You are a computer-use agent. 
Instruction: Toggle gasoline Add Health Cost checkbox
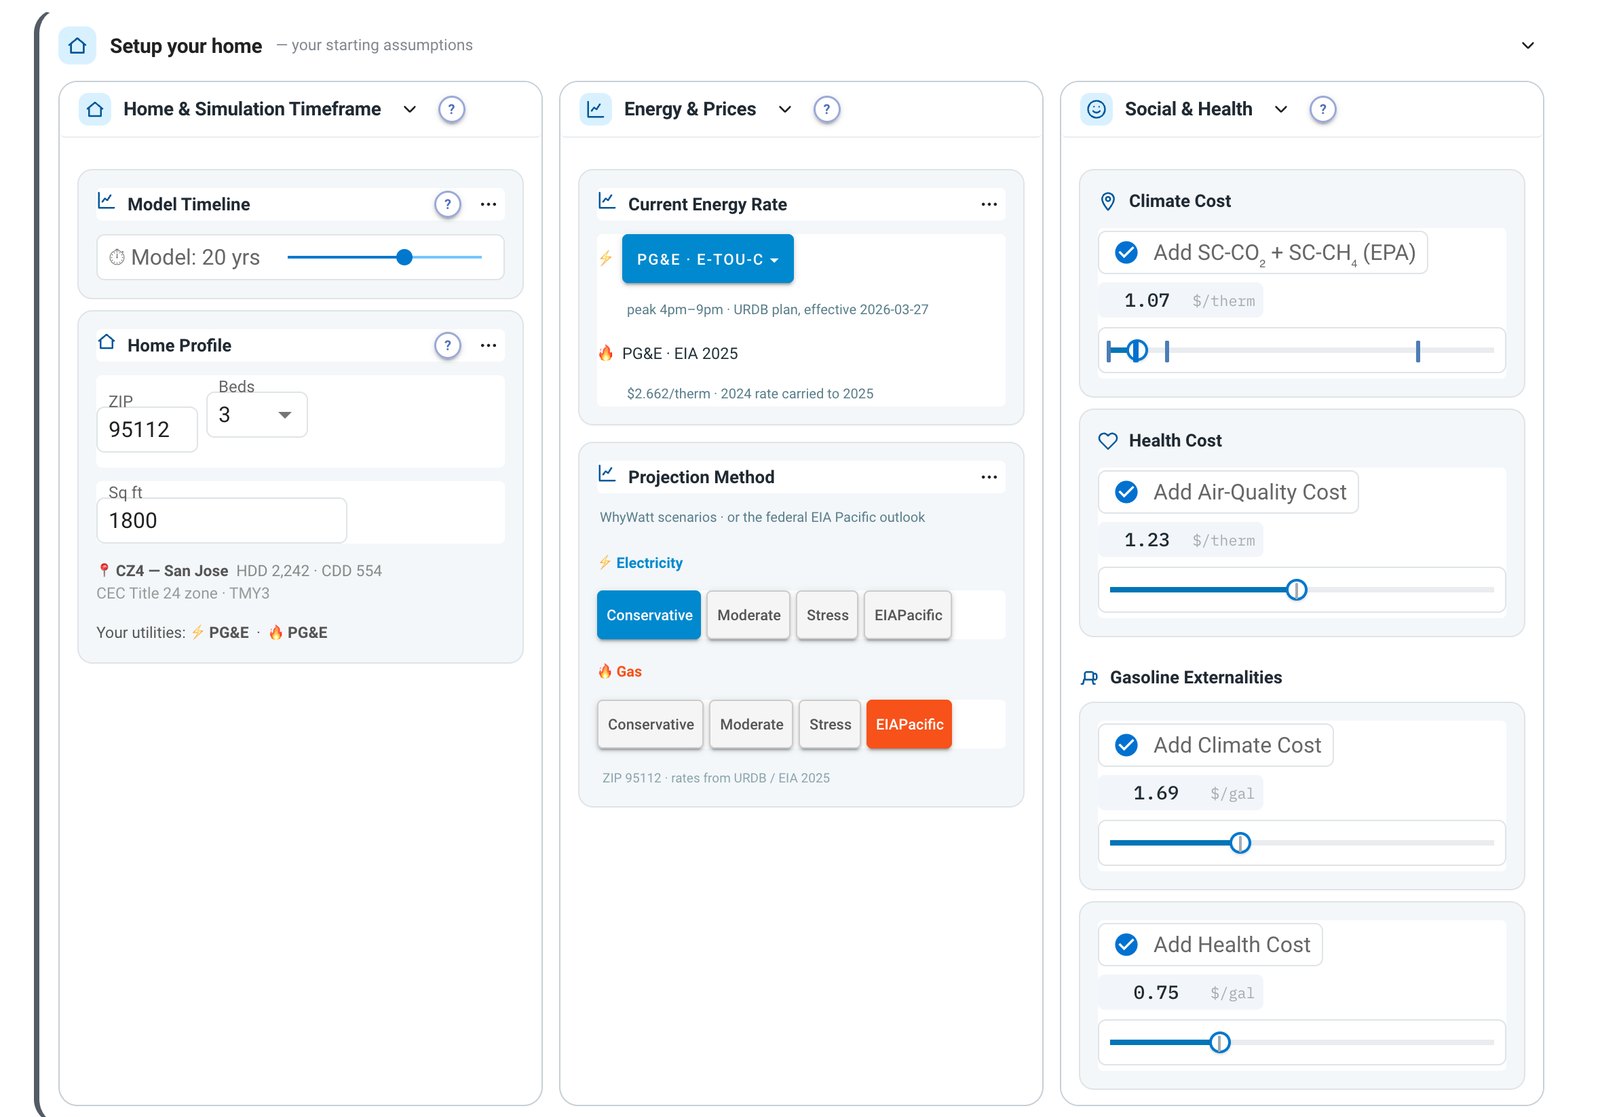point(1126,945)
